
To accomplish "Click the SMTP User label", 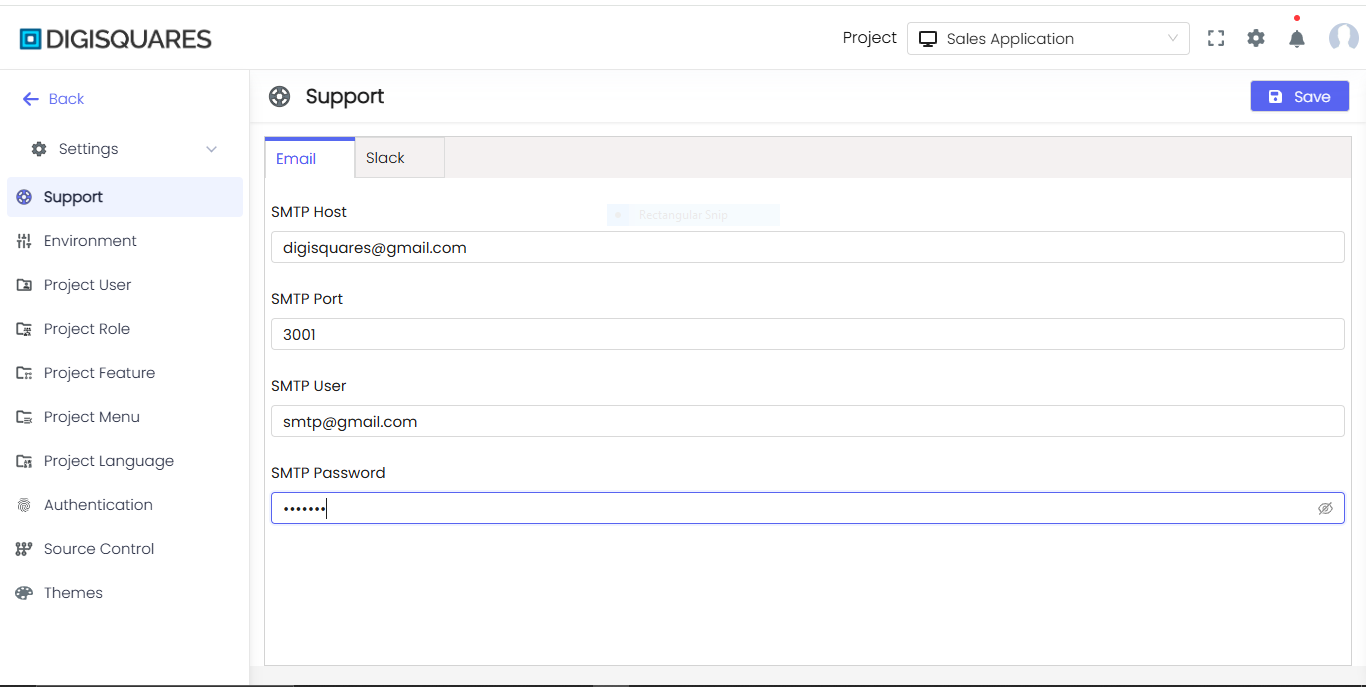I will [309, 386].
